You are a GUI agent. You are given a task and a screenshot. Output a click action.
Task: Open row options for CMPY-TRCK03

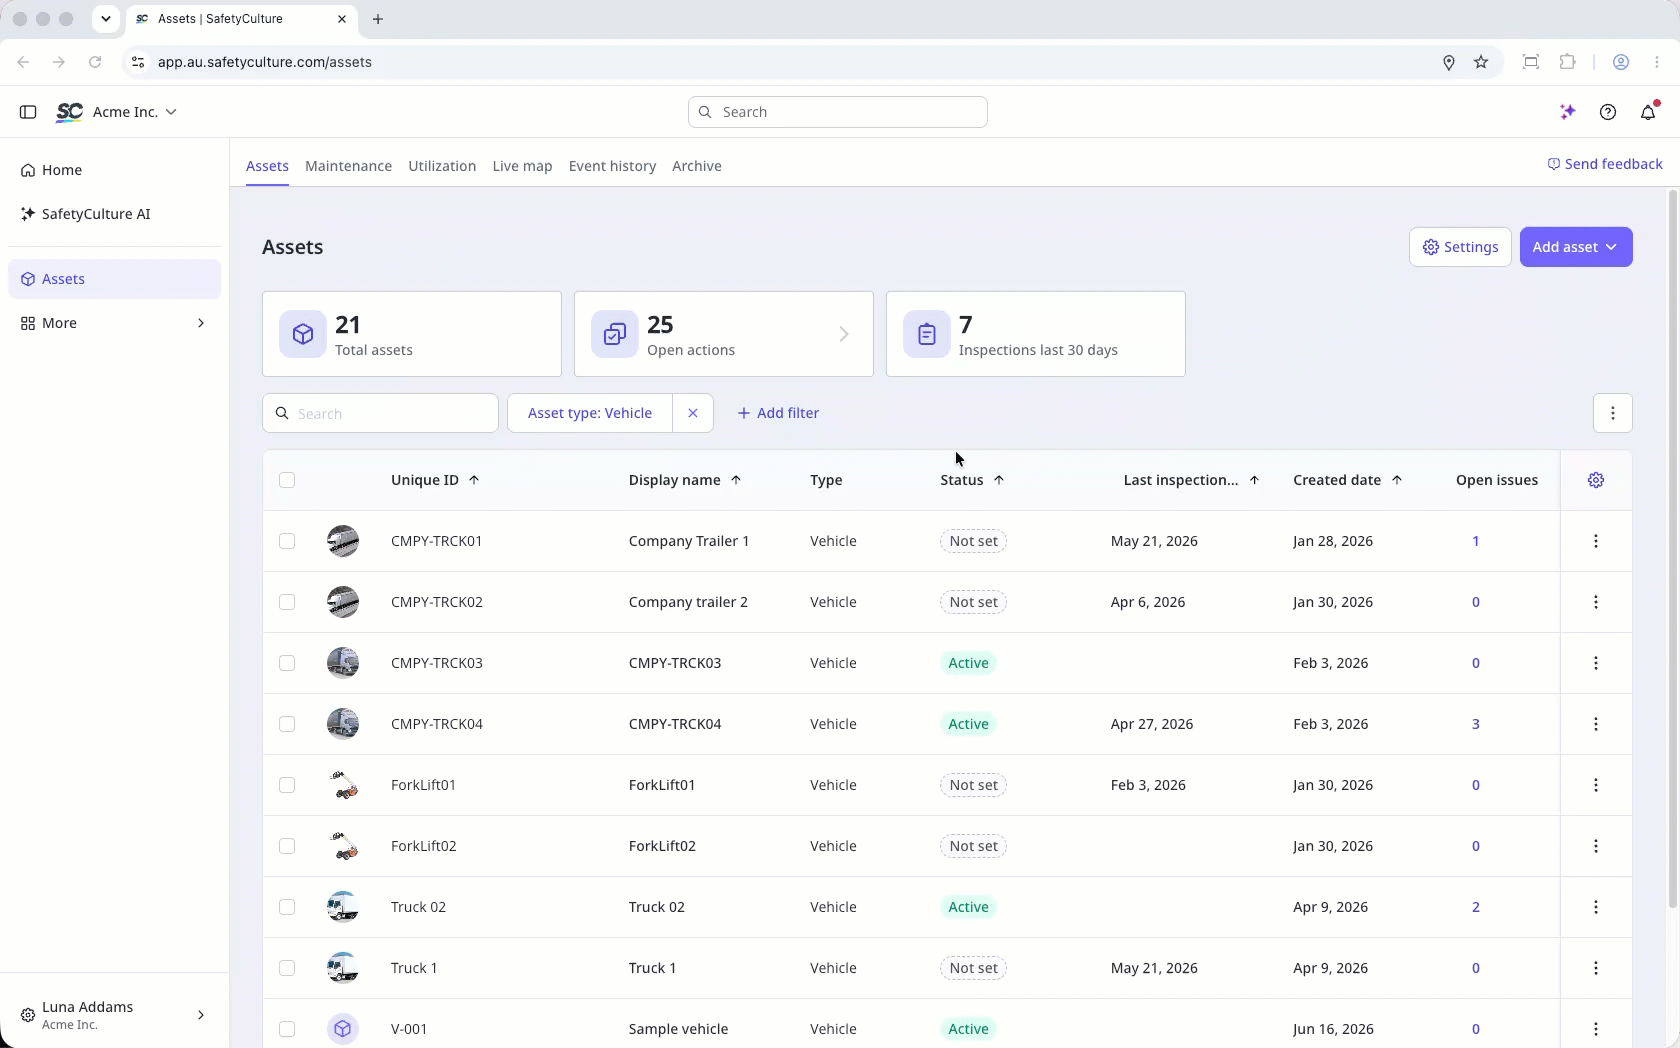[x=1596, y=663]
